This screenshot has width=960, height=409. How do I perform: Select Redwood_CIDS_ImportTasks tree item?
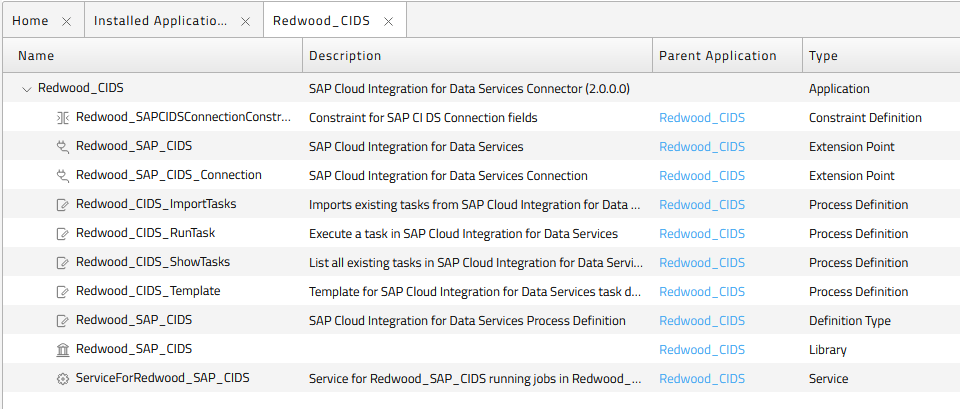pyautogui.click(x=156, y=204)
